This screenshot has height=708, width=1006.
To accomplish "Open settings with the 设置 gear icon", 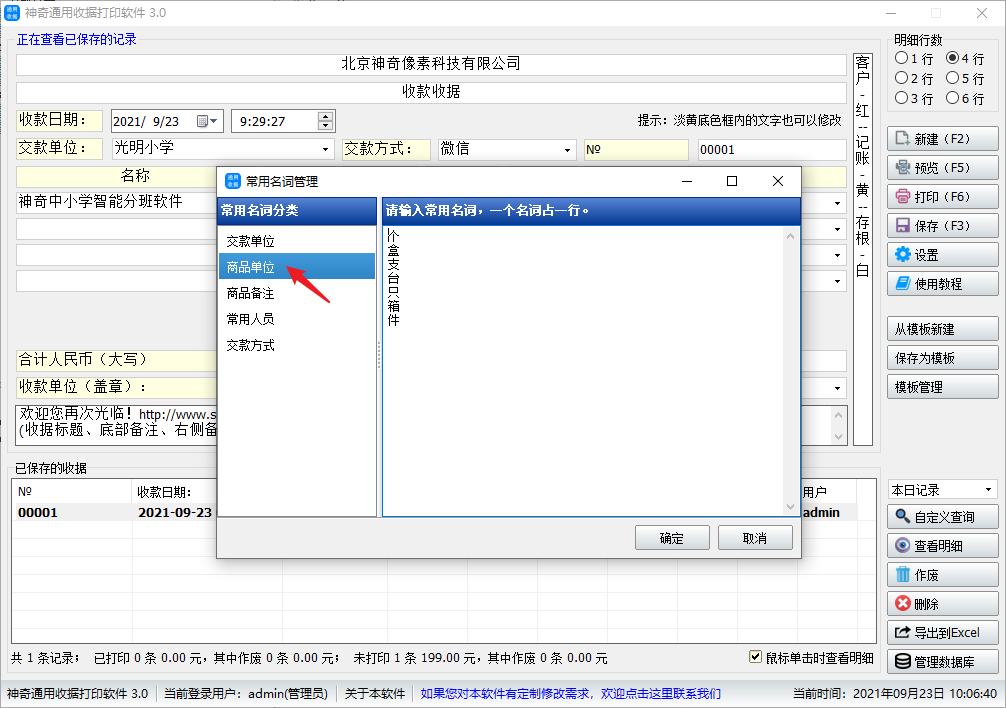I will coord(903,255).
